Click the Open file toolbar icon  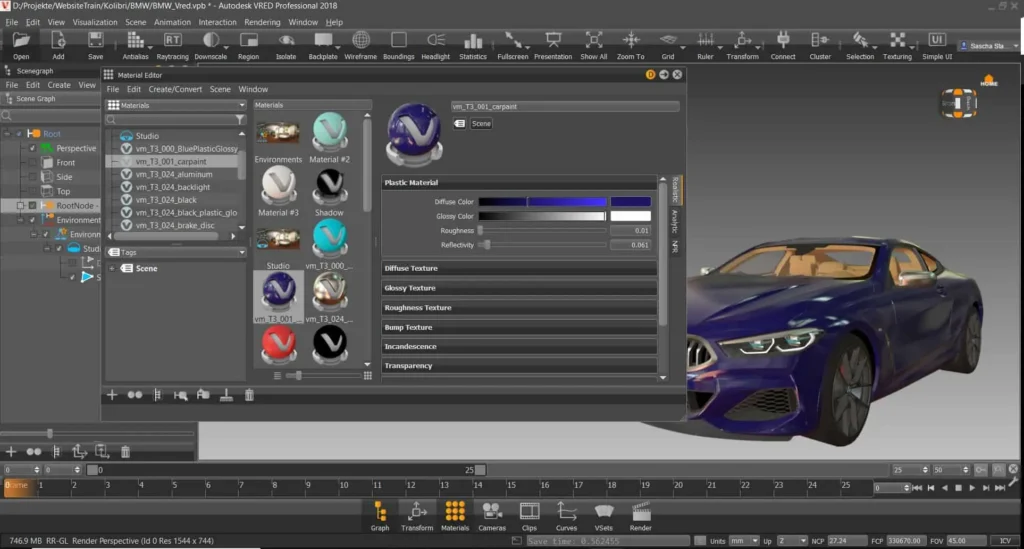point(21,40)
